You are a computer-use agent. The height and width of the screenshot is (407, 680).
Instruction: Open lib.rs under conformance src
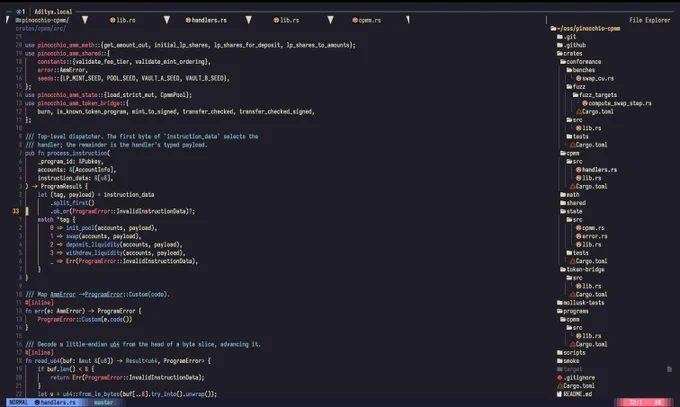point(592,128)
